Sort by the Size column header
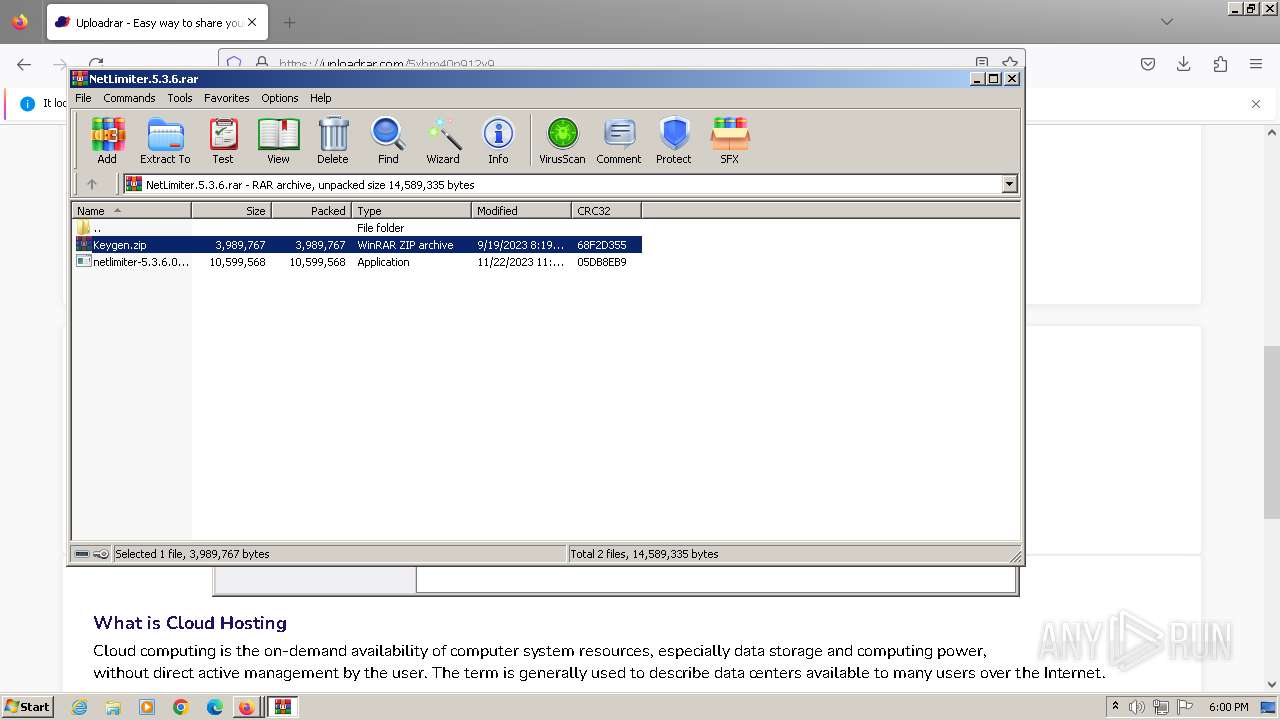Viewport: 1280px width, 720px height. 231,211
